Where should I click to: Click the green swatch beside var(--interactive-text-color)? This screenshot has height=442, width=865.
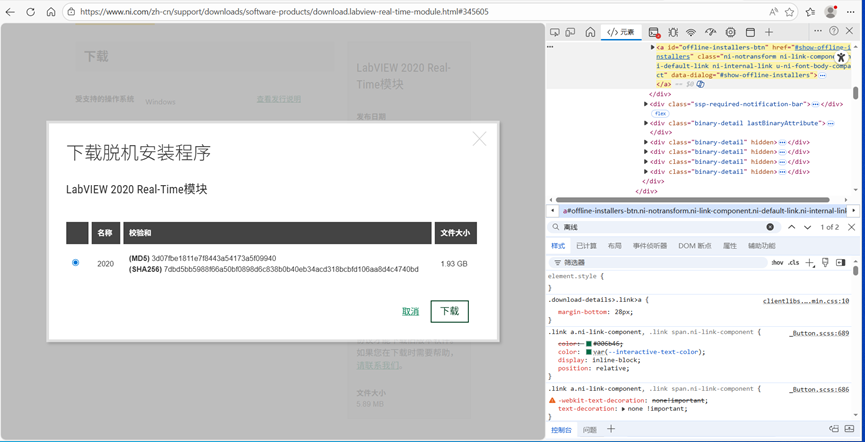click(x=589, y=352)
